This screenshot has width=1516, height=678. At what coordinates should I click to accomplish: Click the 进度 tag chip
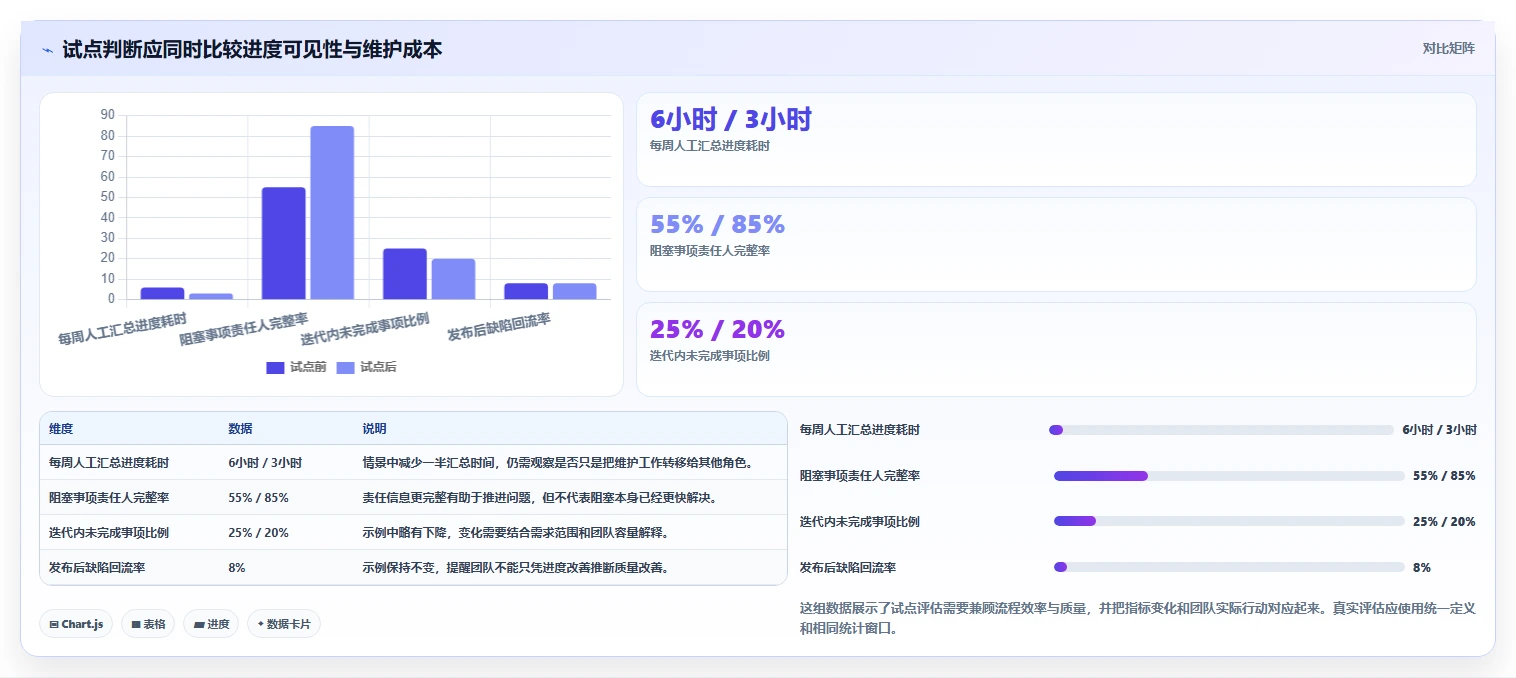click(x=211, y=624)
